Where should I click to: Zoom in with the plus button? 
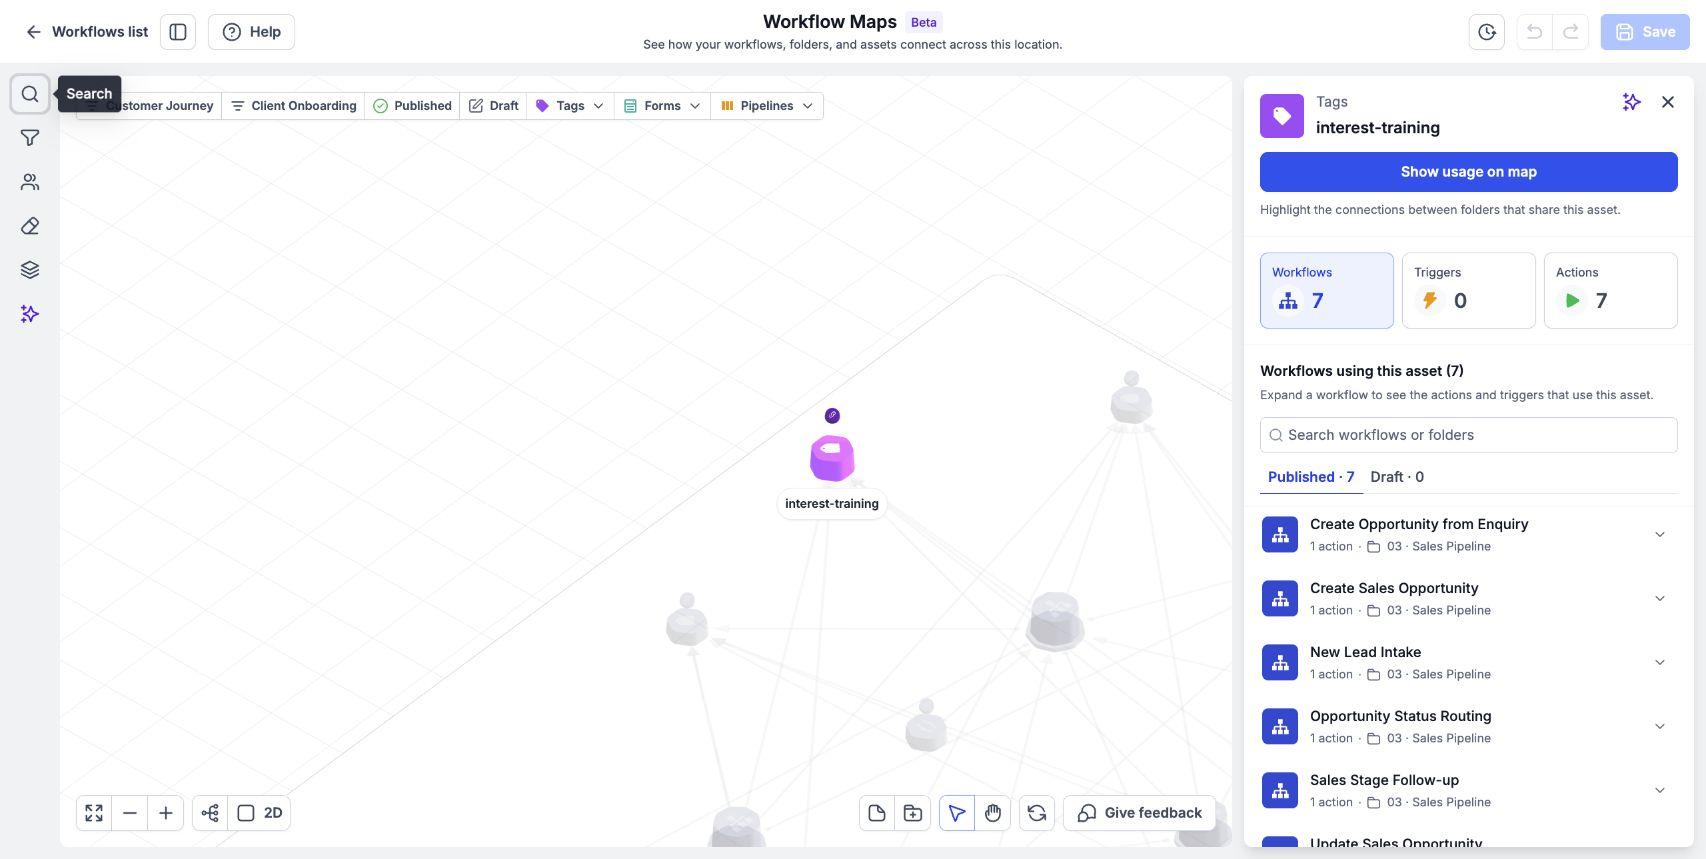(166, 813)
